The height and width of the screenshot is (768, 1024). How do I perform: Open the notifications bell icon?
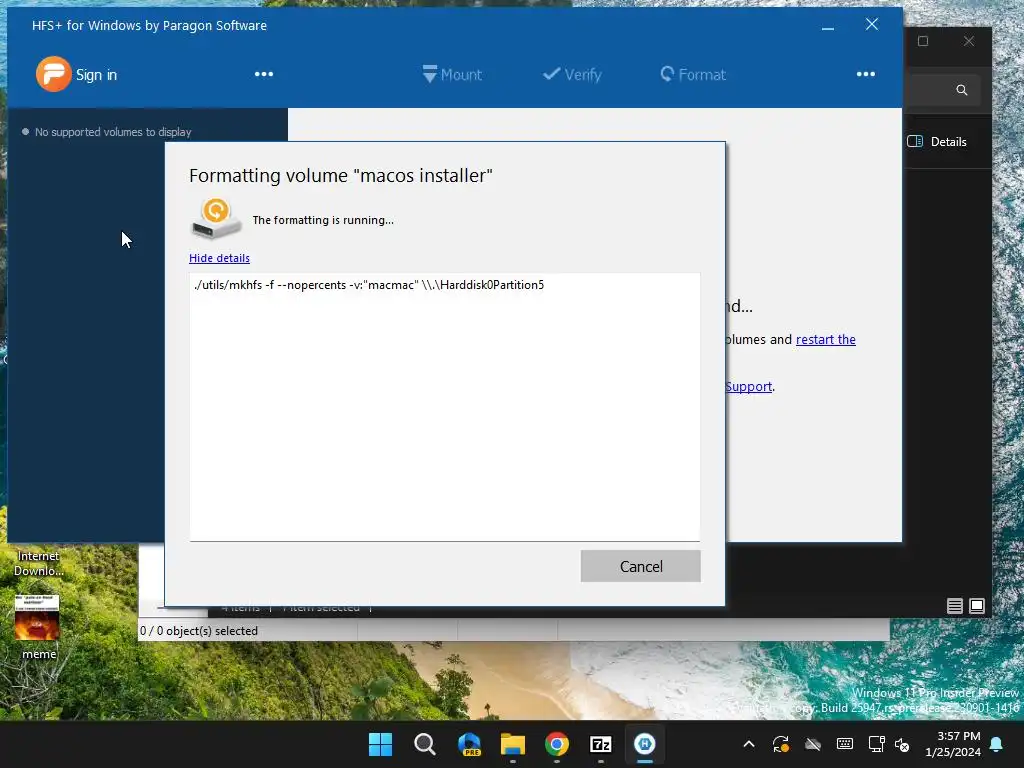tap(997, 744)
